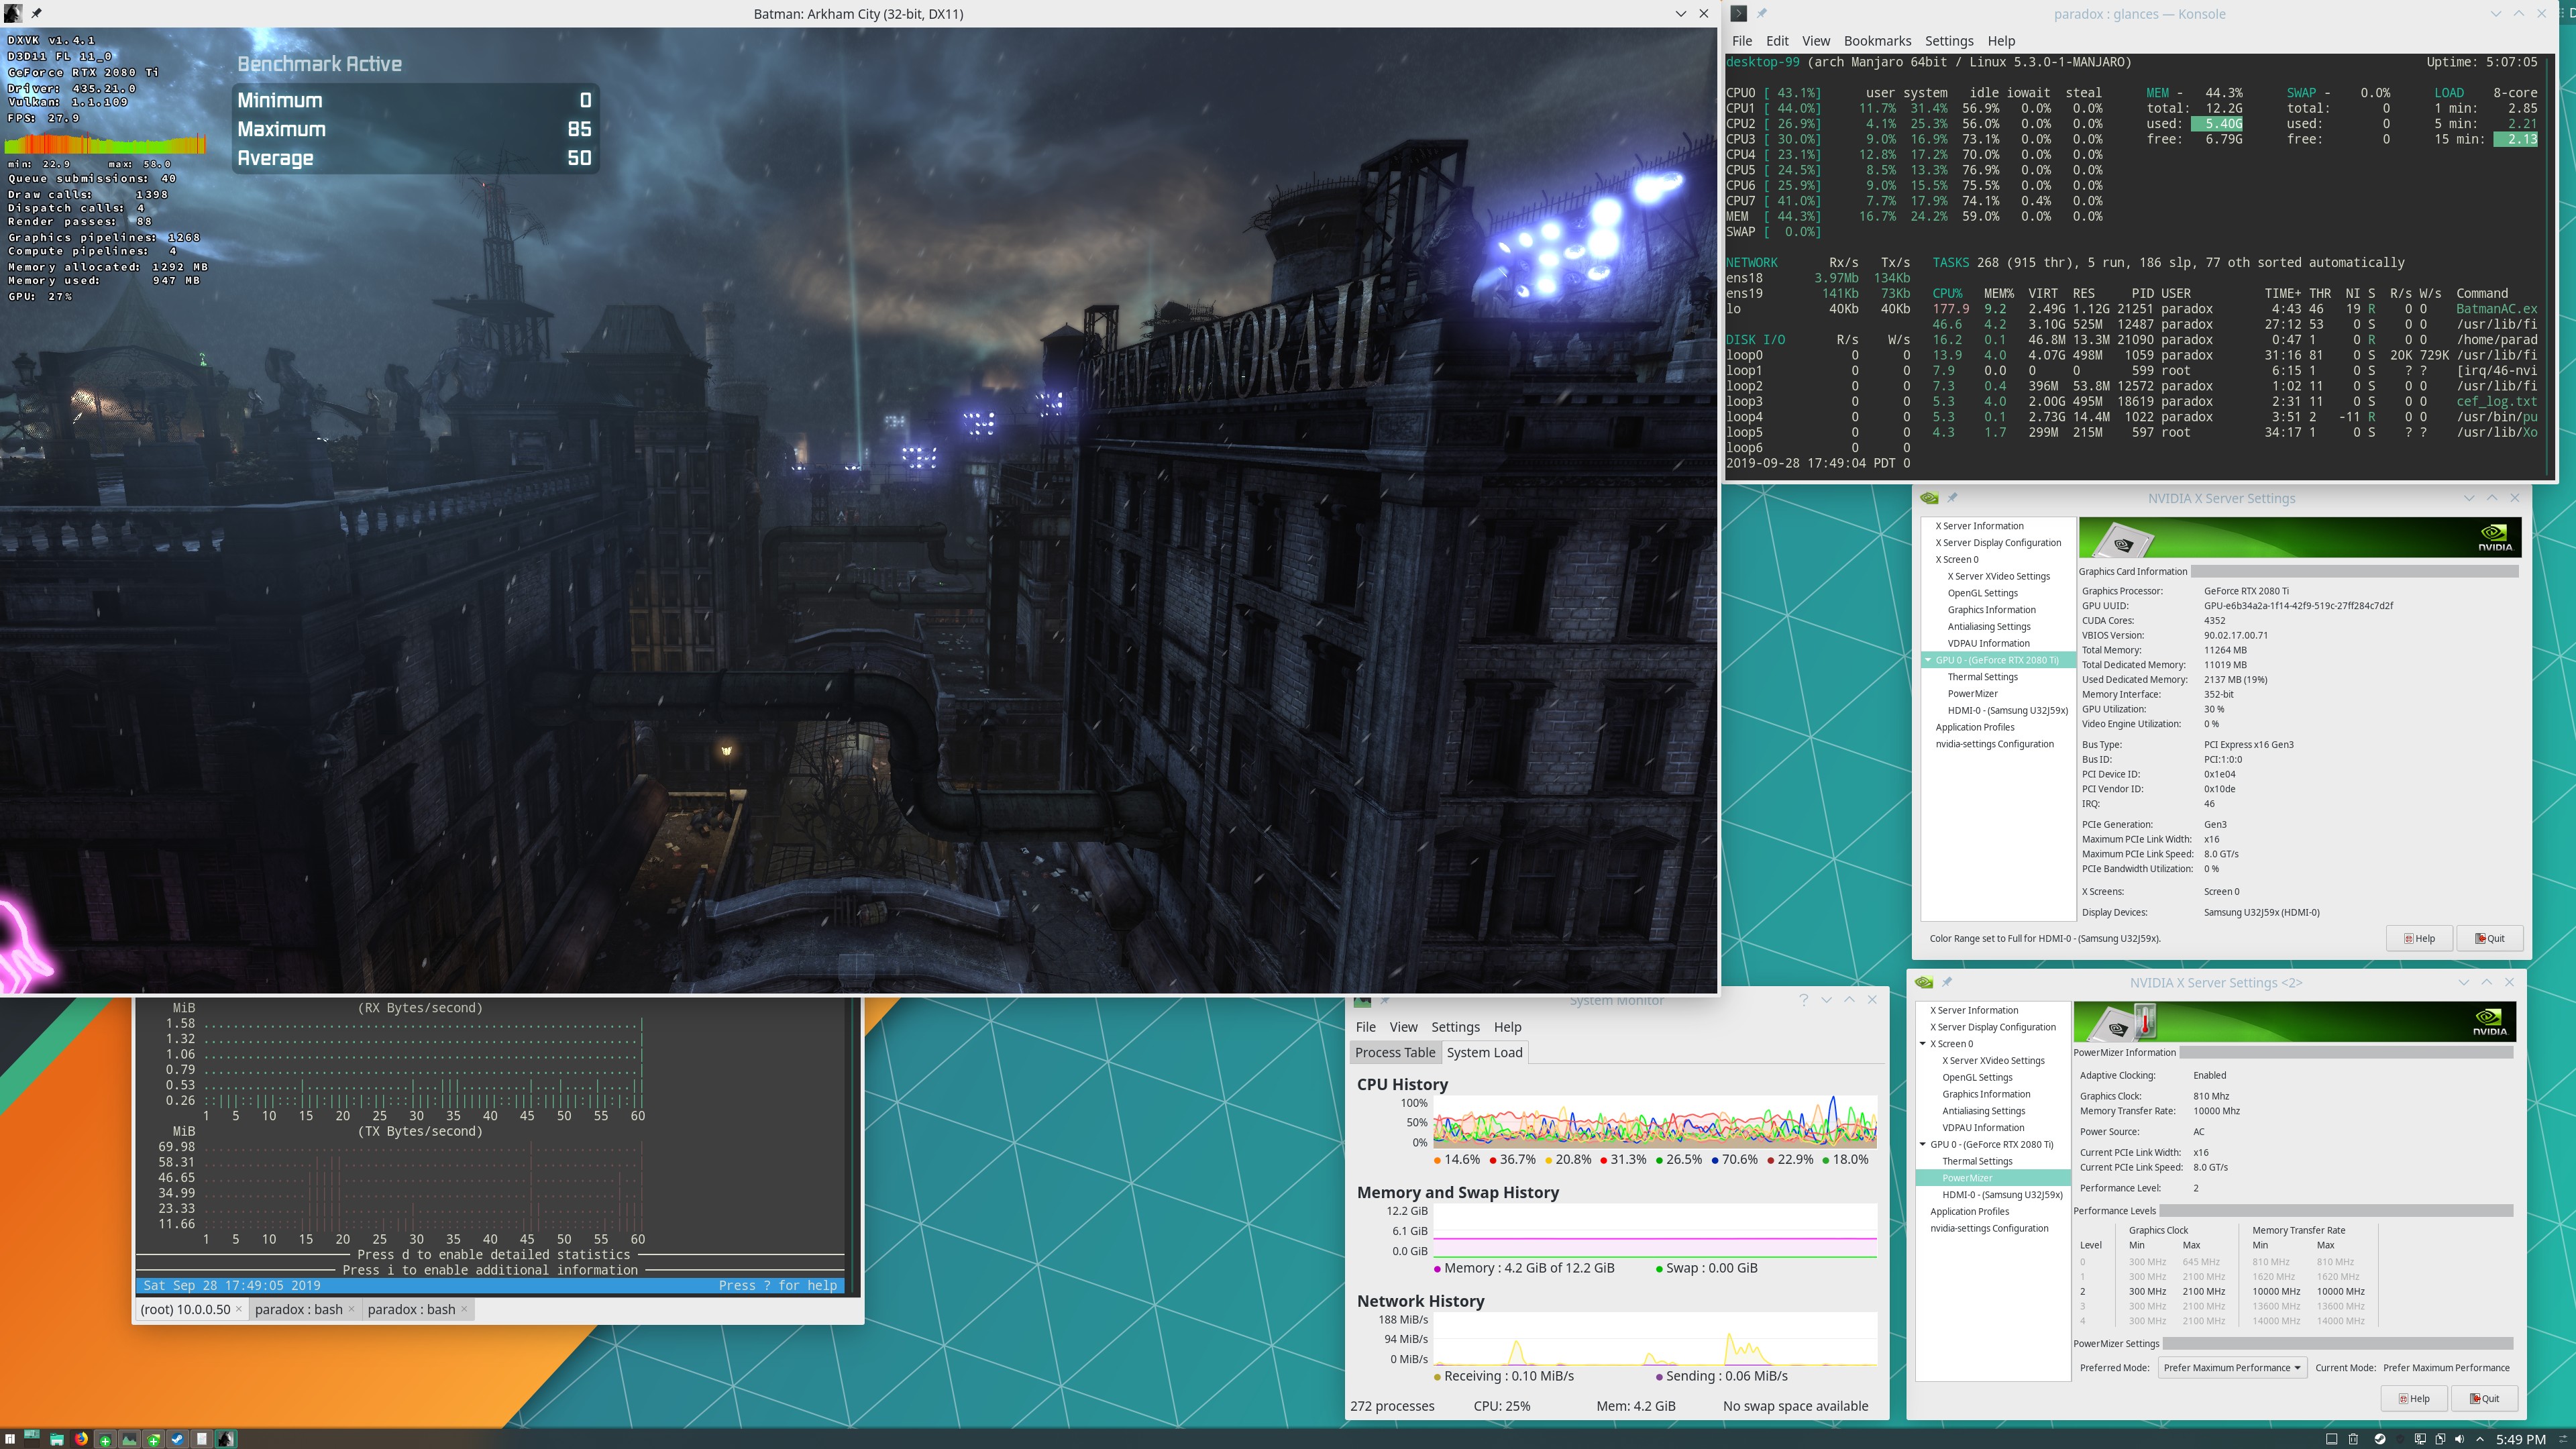This screenshot has width=2576, height=1449.
Task: Open System Monitor Settings menu
Action: tap(1455, 1027)
